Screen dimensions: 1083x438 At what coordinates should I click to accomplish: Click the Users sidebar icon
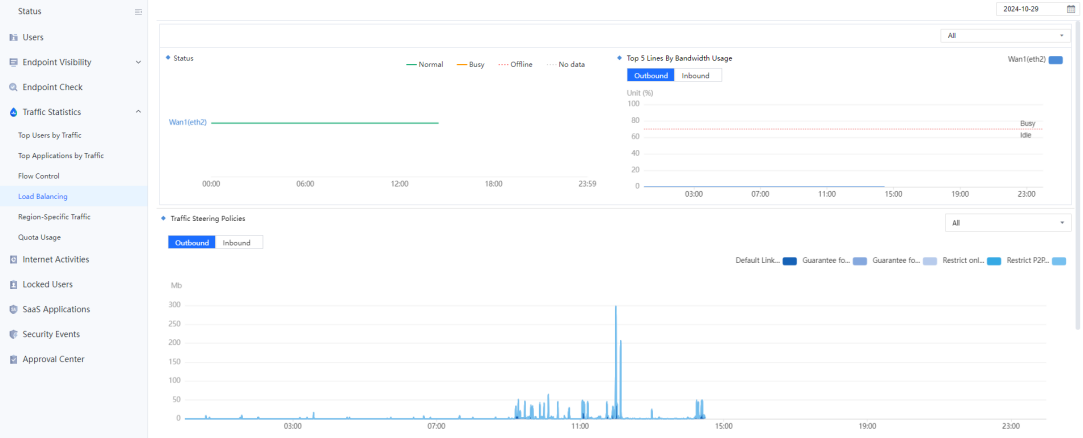click(x=13, y=37)
